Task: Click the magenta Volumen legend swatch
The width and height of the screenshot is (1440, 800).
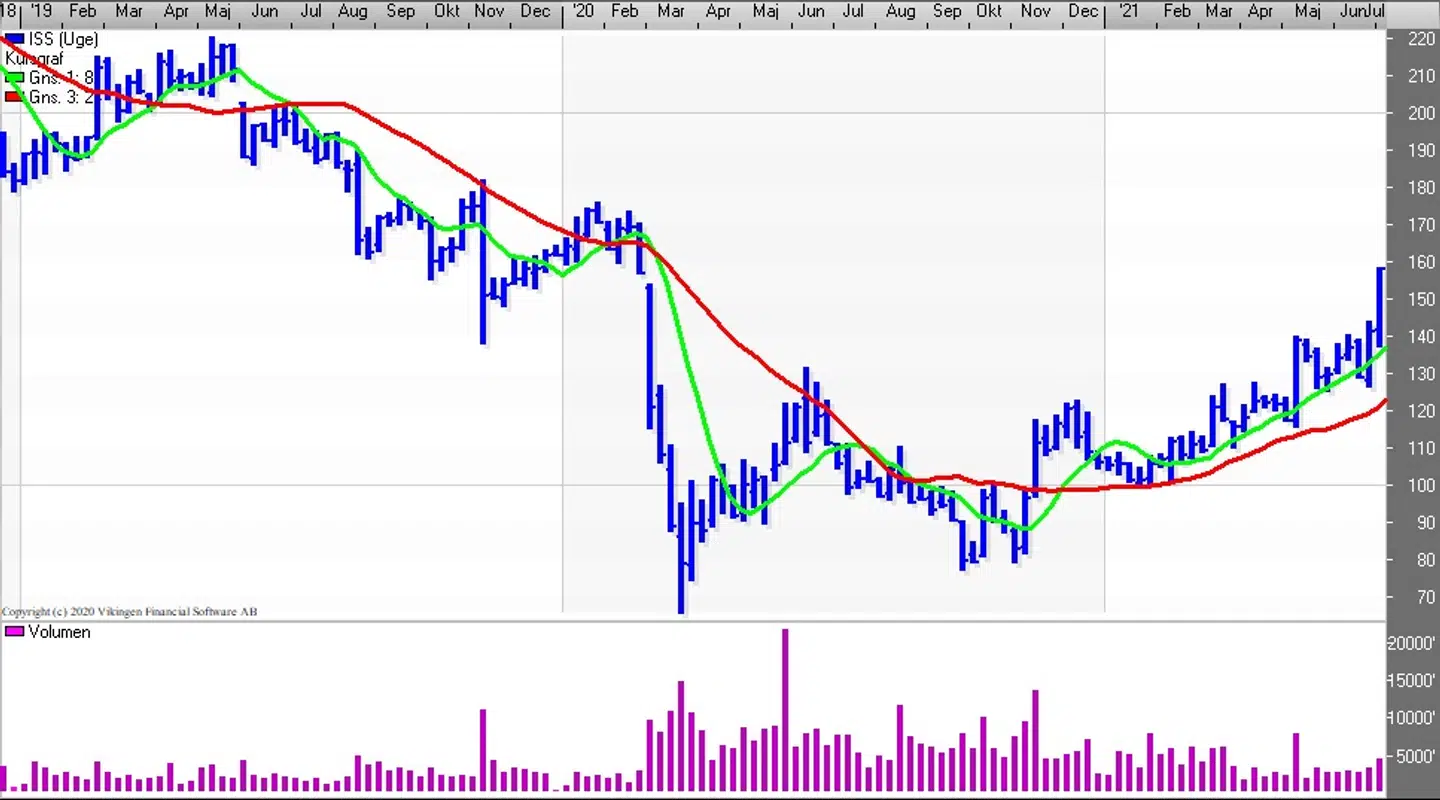Action: (x=14, y=632)
